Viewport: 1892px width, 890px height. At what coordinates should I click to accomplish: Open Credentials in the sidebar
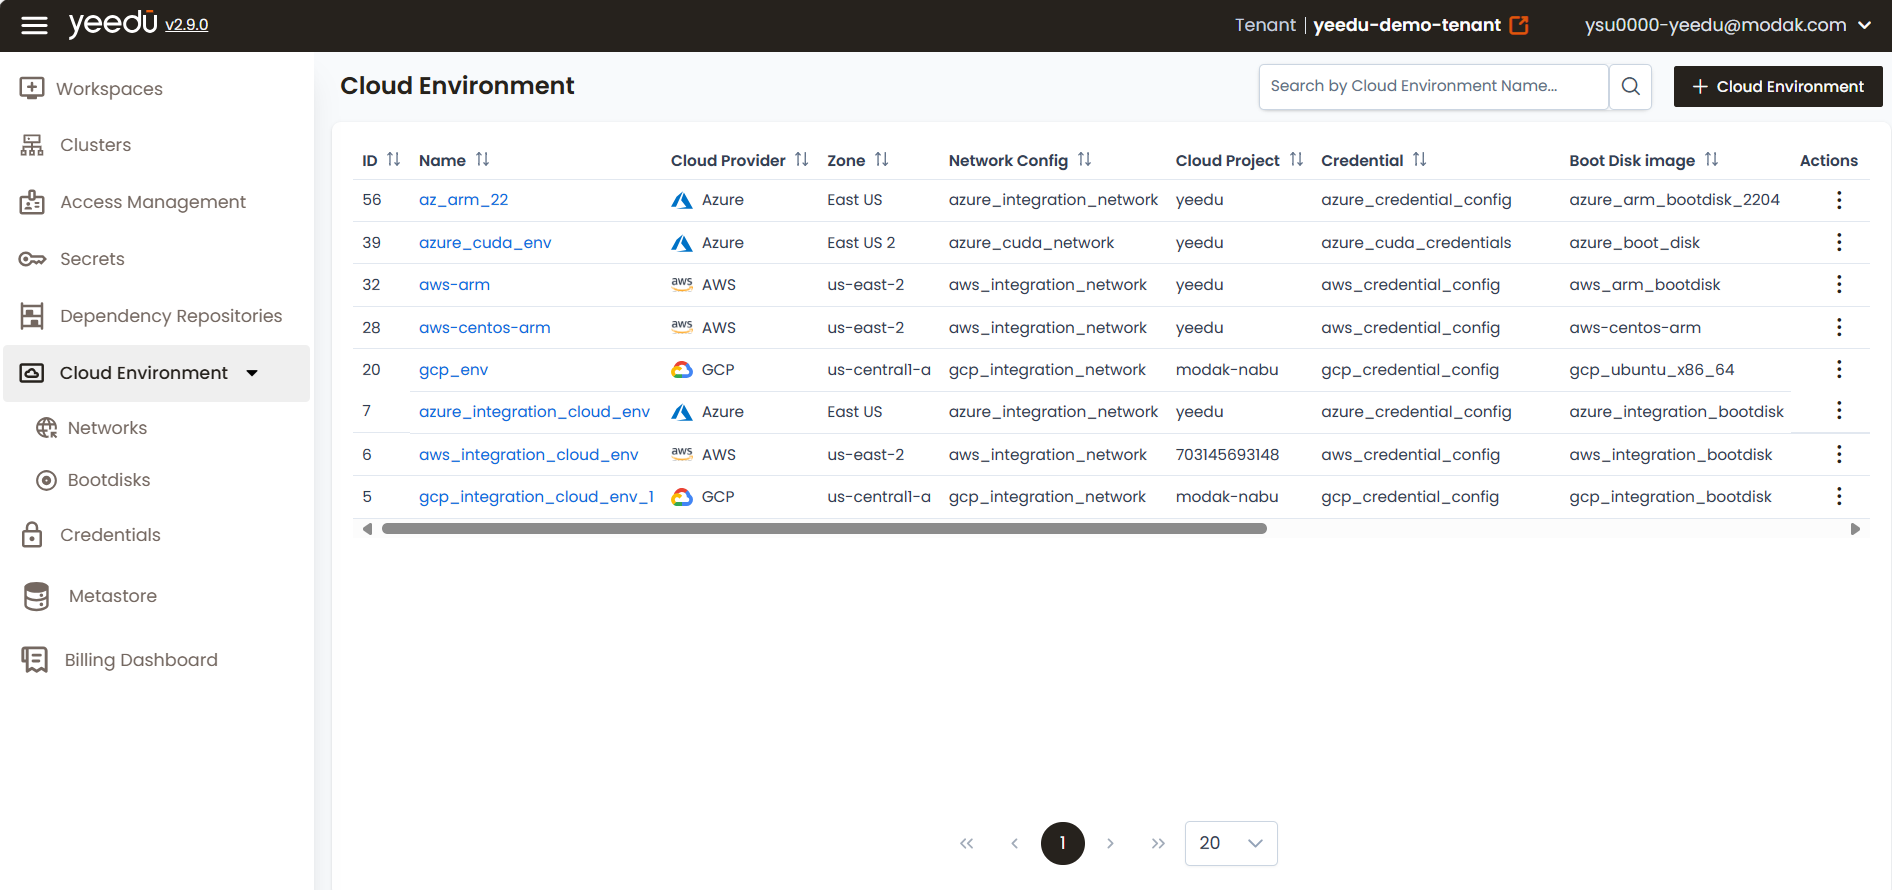click(91, 535)
